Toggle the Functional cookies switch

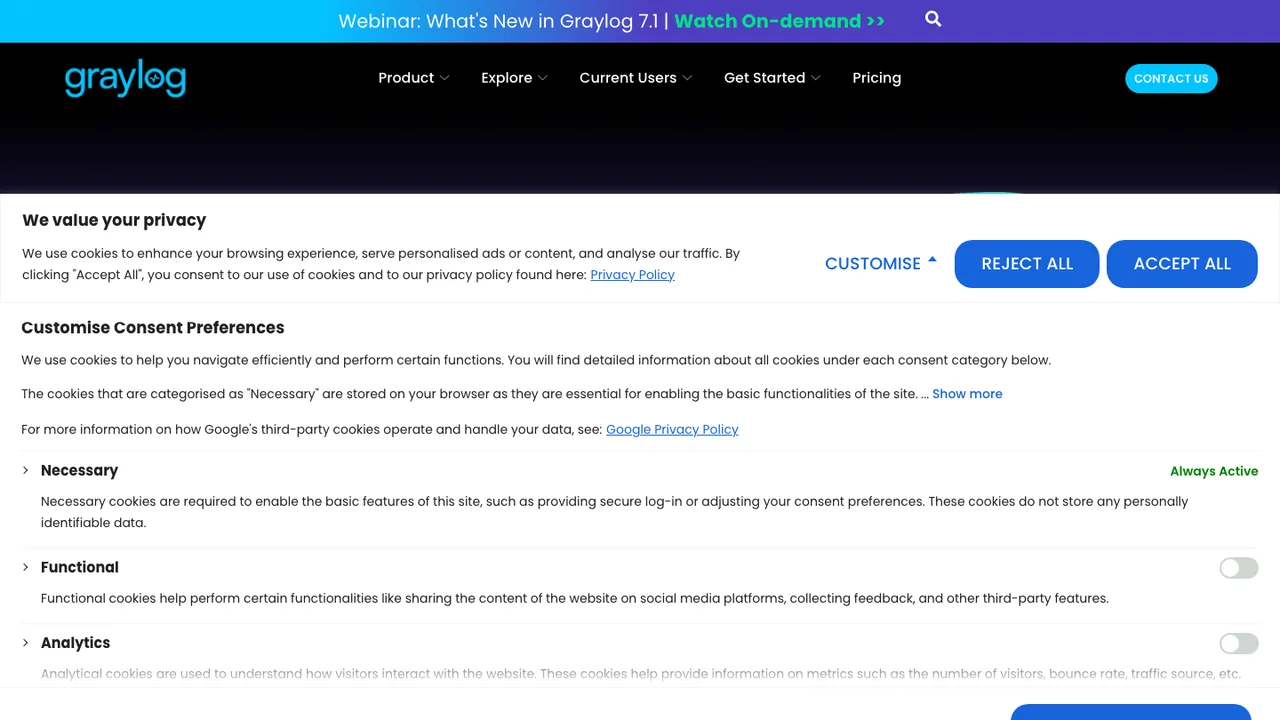[1238, 568]
